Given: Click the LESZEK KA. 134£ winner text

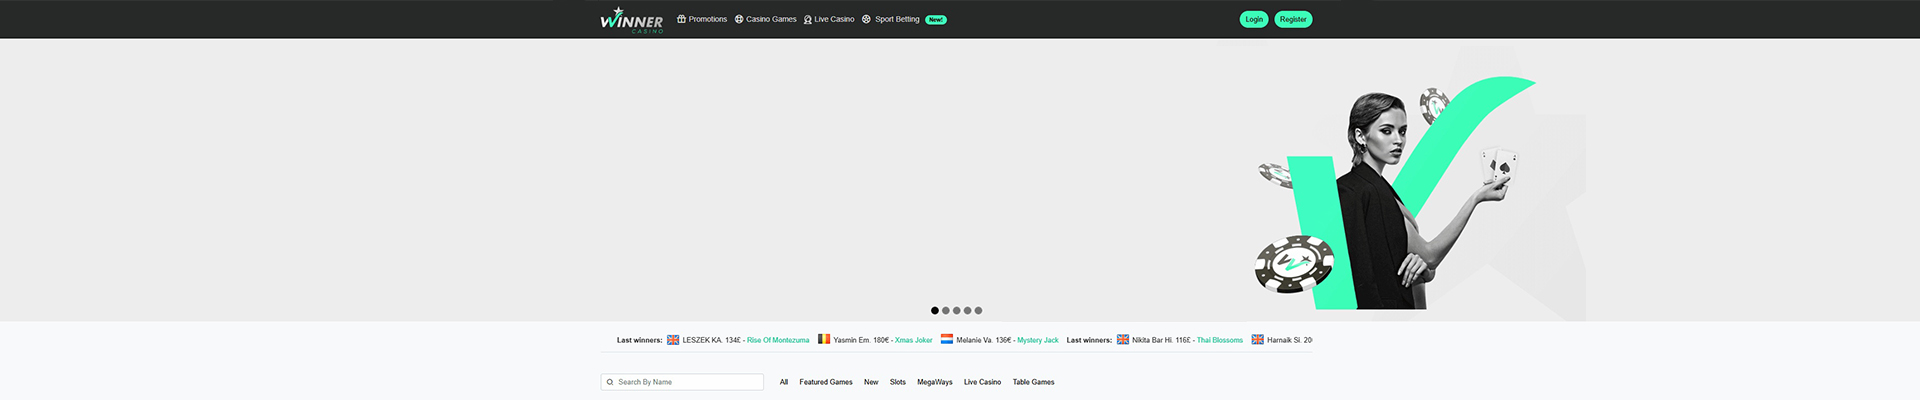Looking at the screenshot, I should point(711,340).
